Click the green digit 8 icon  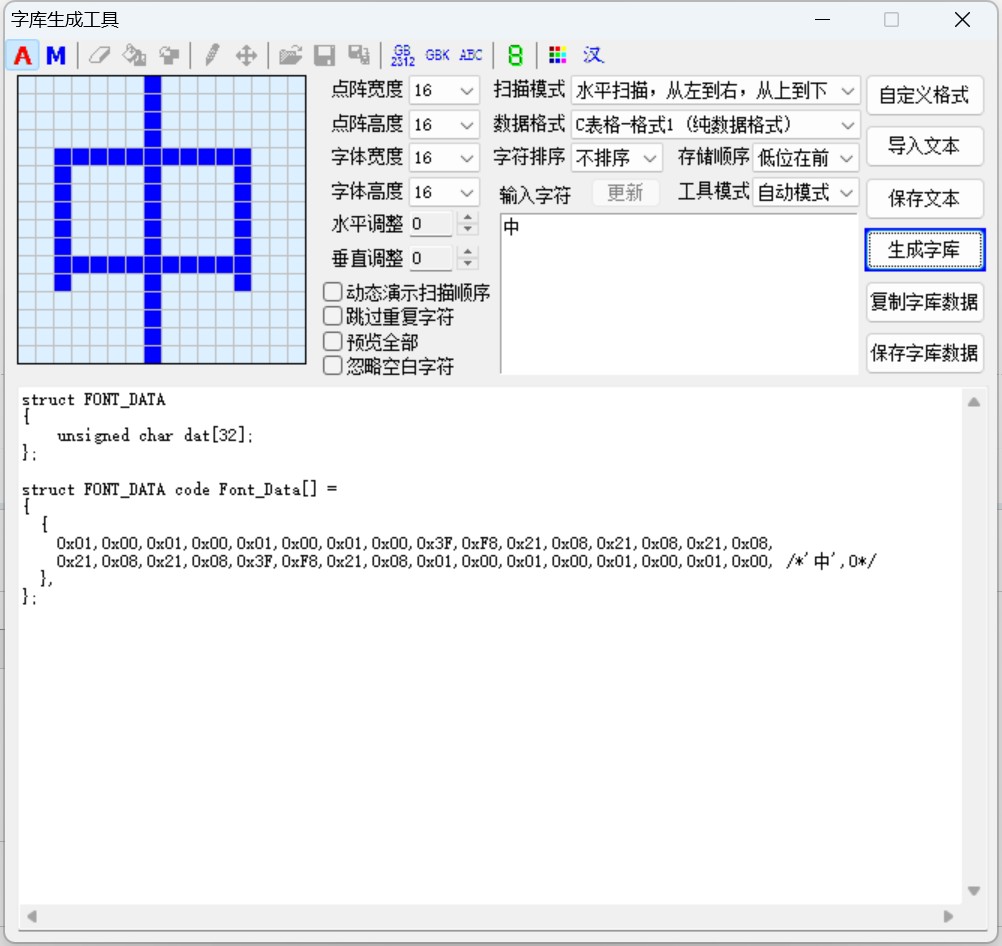515,56
